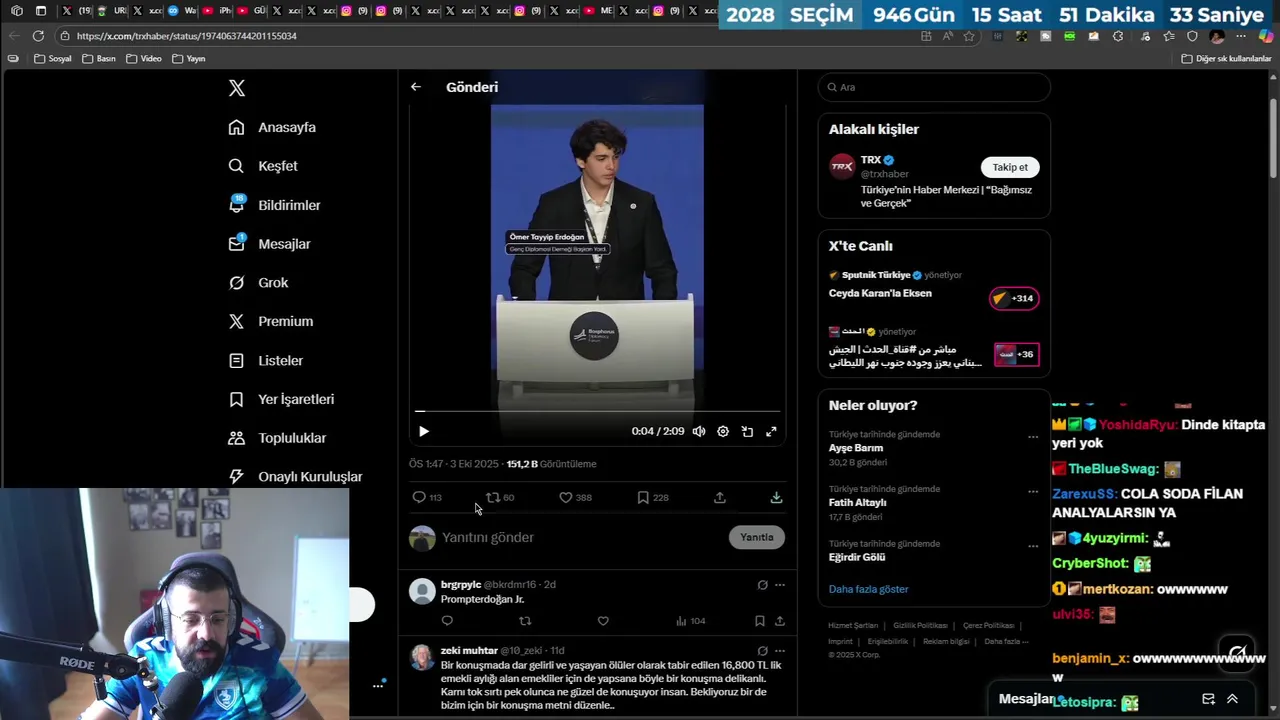This screenshot has height=720, width=1280.
Task: Open TRX profile avatar in Alakalı kişiler
Action: click(x=842, y=166)
